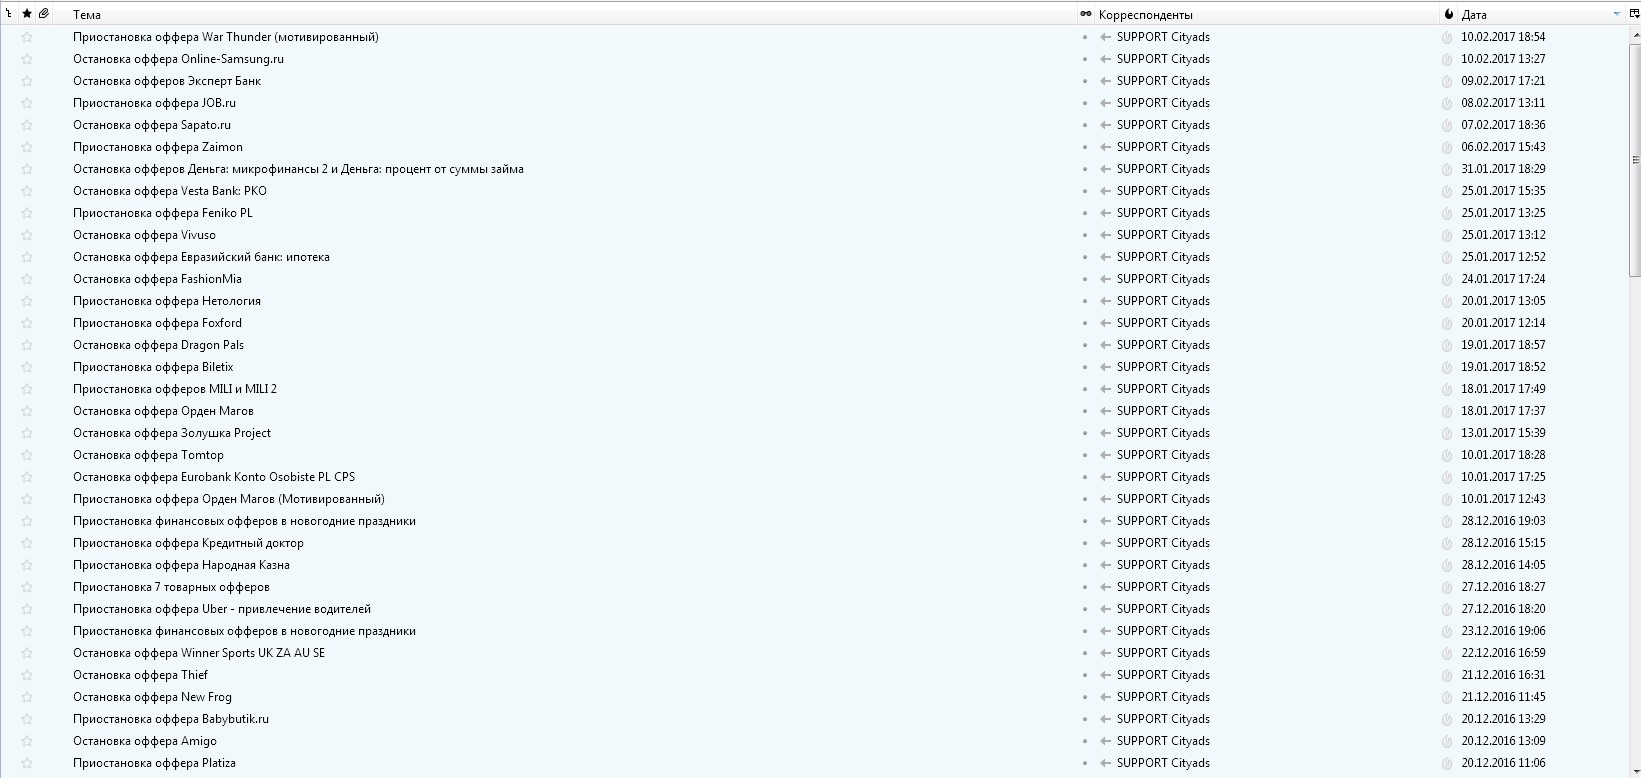Click the date 13.01.2017 15:39
The width and height of the screenshot is (1641, 778).
[1503, 433]
